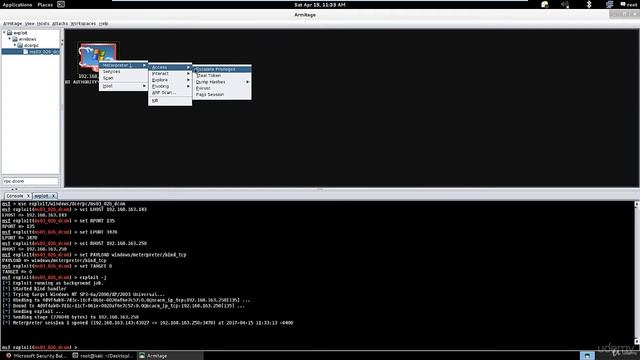Collapse the exploit tree node
The width and height of the screenshot is (640, 360).
(4, 32)
